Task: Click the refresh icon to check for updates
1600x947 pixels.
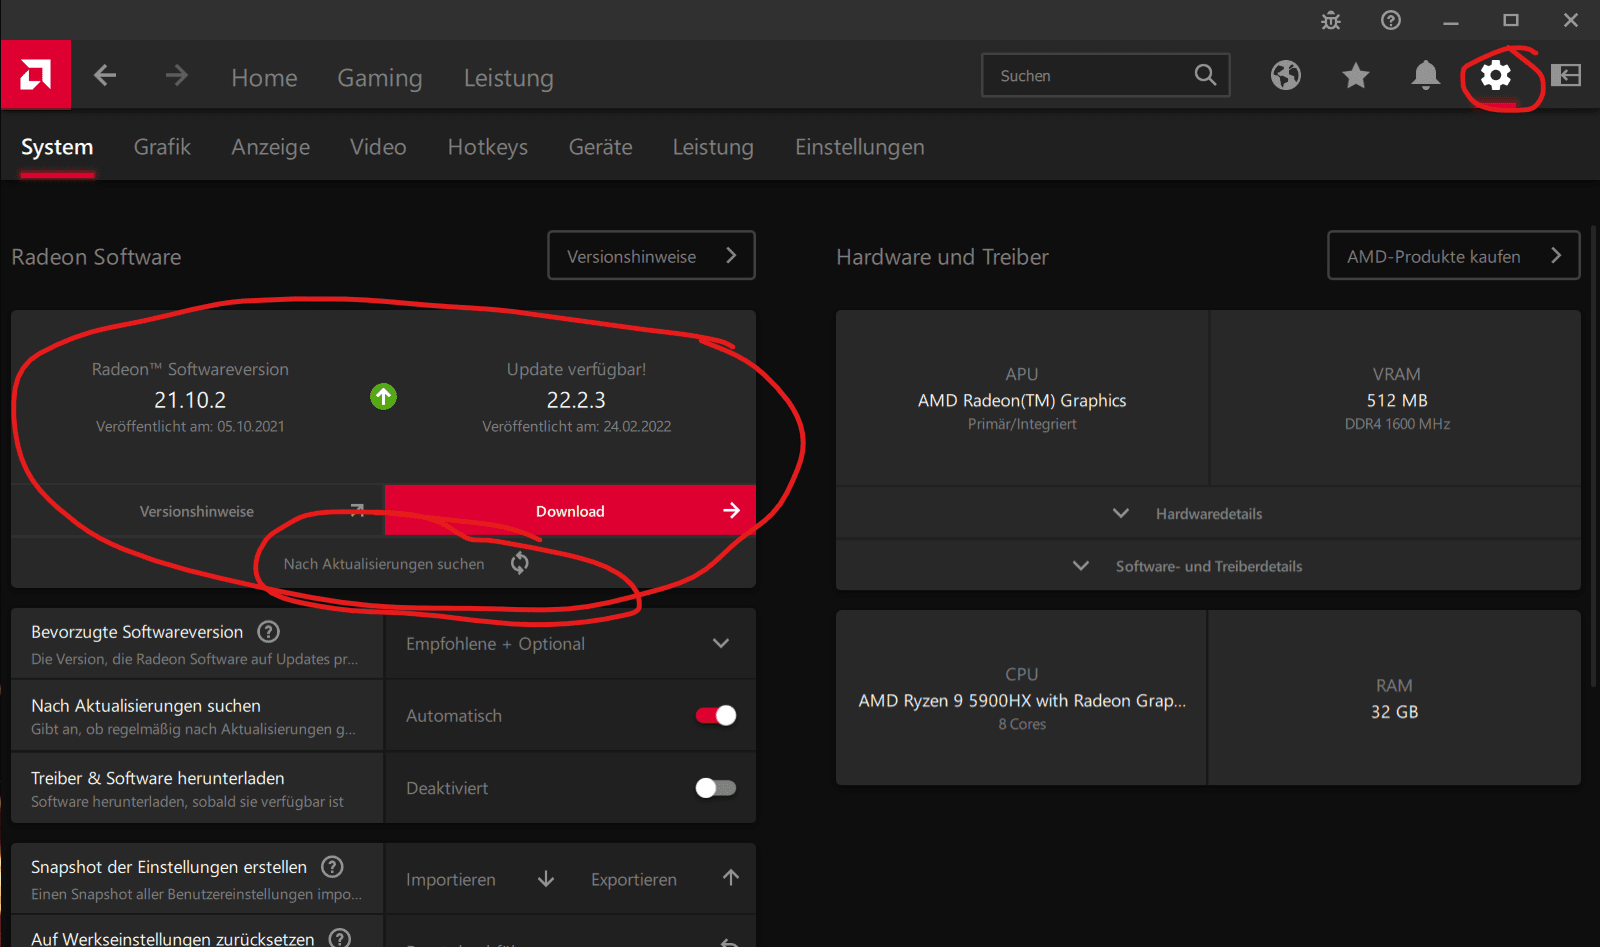Action: point(520,563)
